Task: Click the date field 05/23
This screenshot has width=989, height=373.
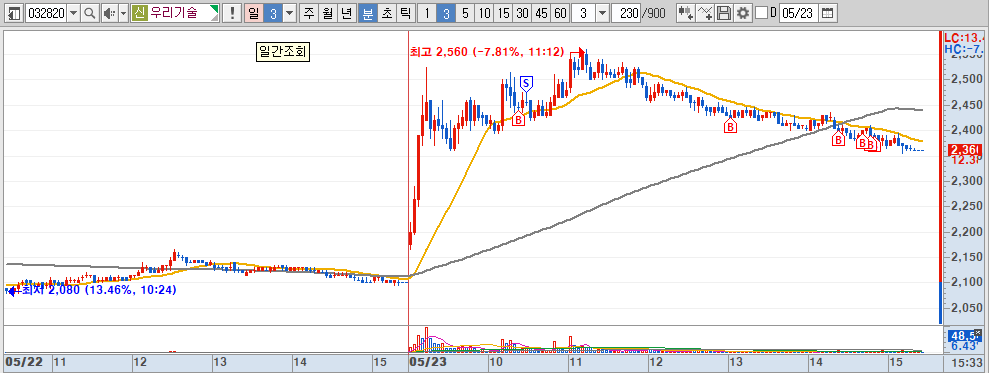Action: point(799,13)
